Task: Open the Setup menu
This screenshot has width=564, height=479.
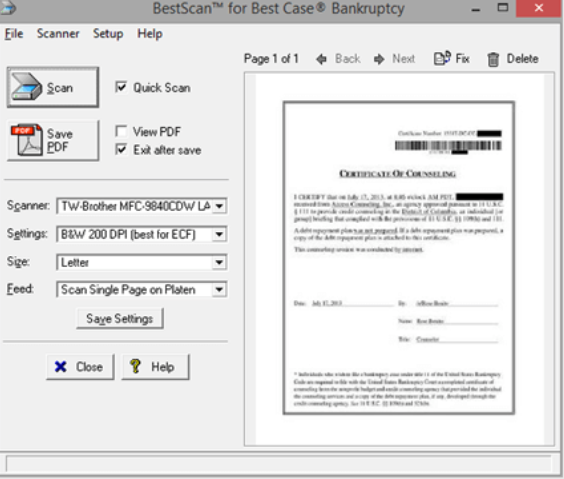Action: (x=108, y=34)
